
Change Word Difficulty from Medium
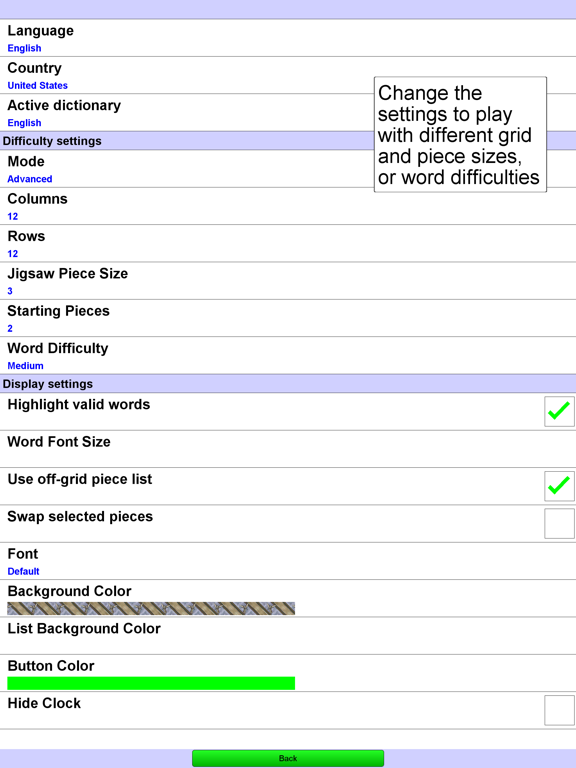click(x=288, y=355)
